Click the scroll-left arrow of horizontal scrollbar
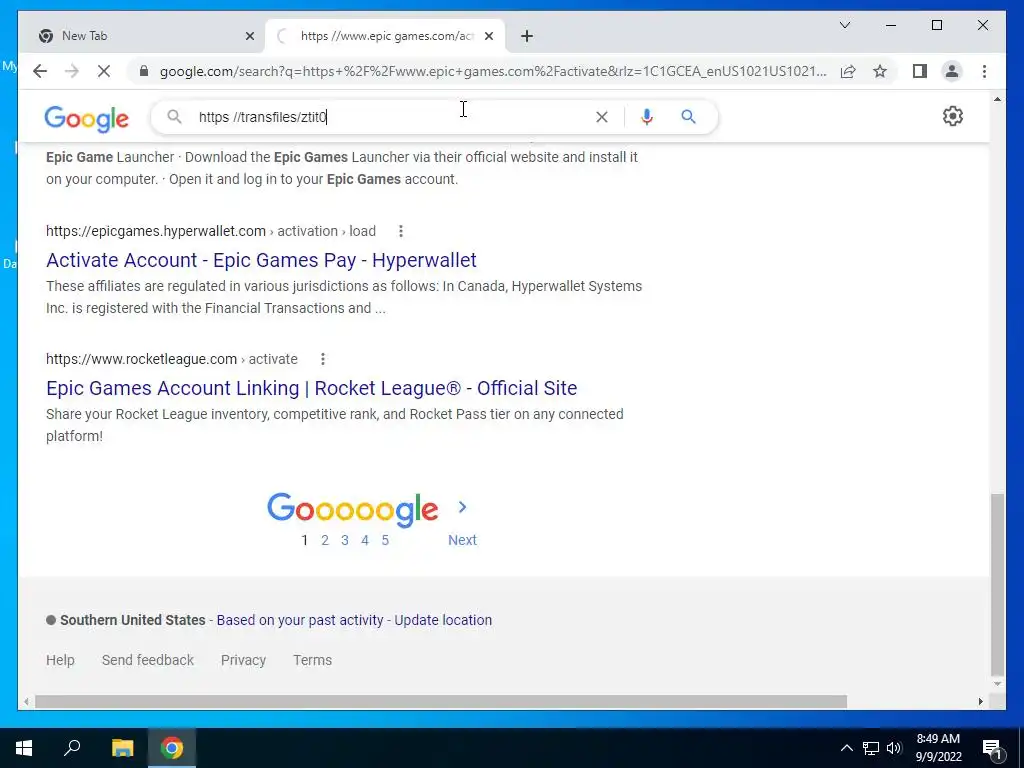1024x768 pixels. [26, 701]
